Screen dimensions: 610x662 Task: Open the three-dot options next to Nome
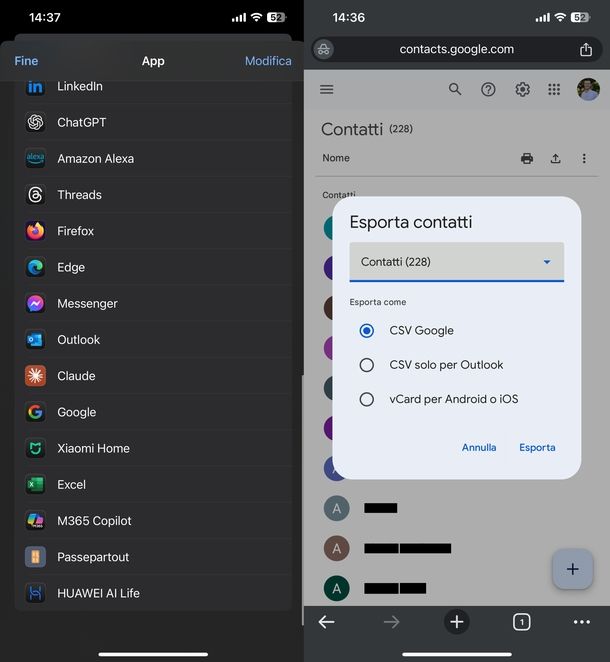pyautogui.click(x=584, y=159)
